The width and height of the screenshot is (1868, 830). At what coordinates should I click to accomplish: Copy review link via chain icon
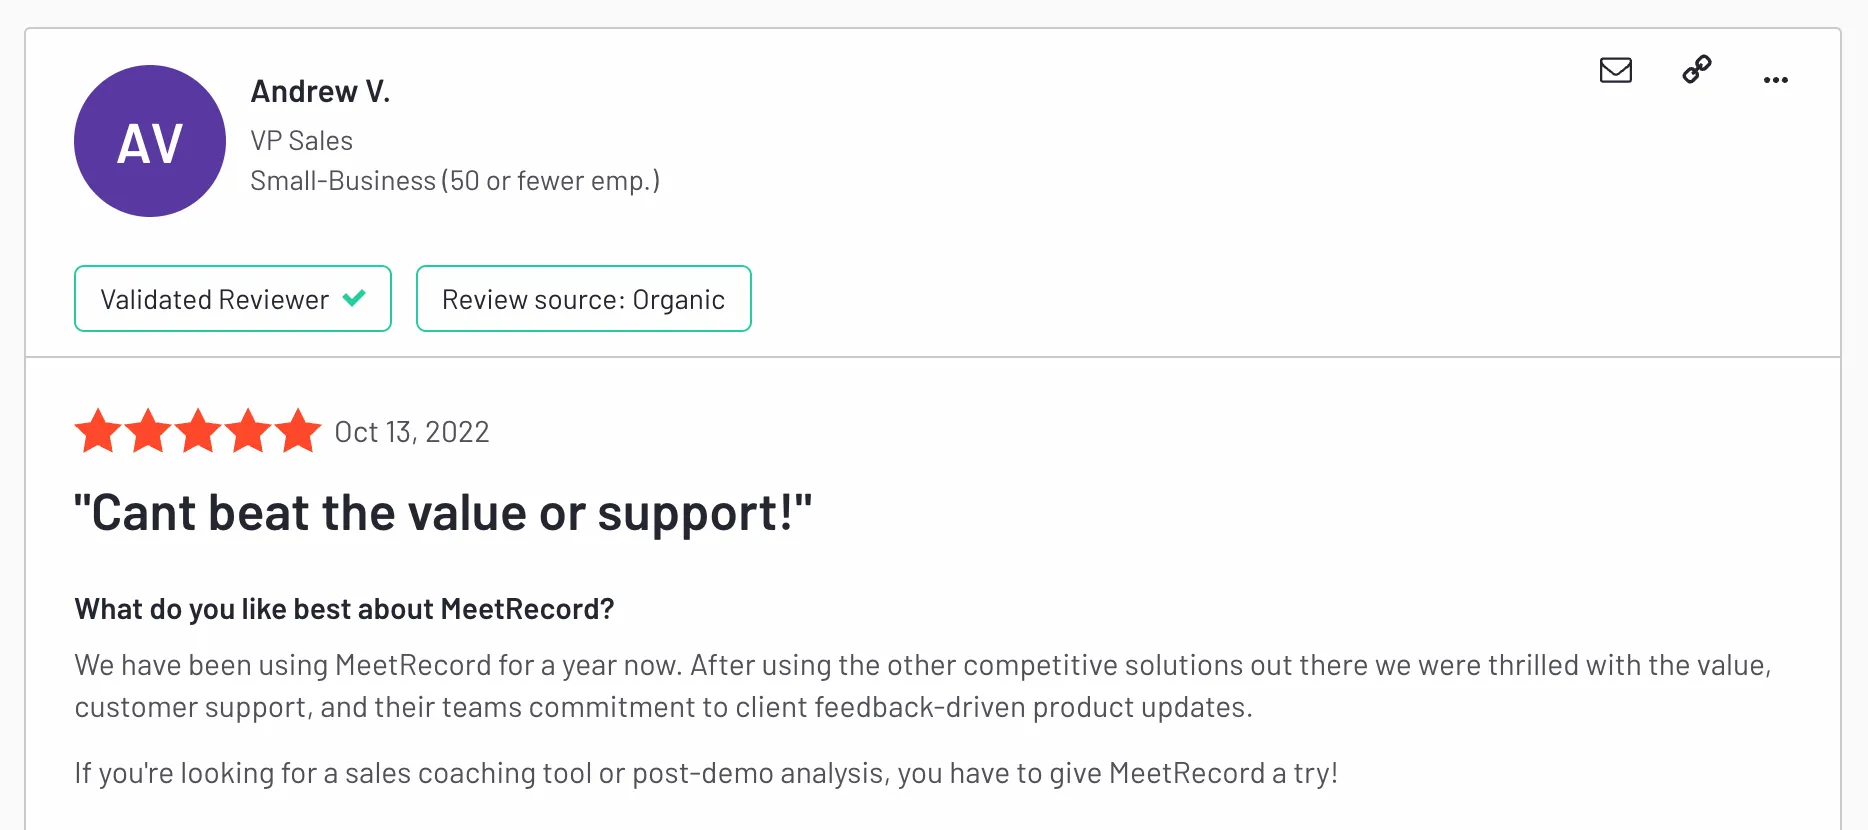1697,69
